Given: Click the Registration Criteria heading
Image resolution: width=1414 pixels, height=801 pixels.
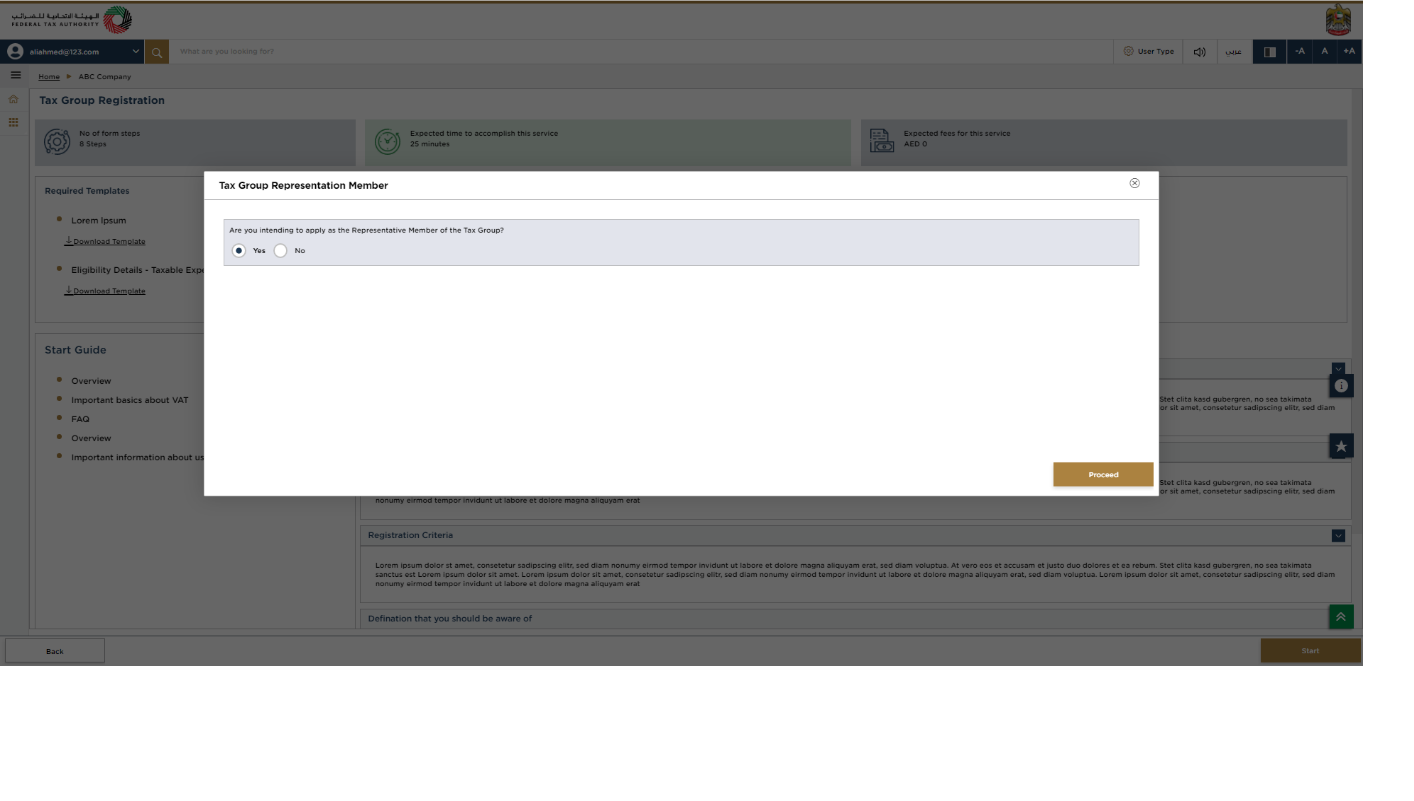Looking at the screenshot, I should (x=410, y=535).
